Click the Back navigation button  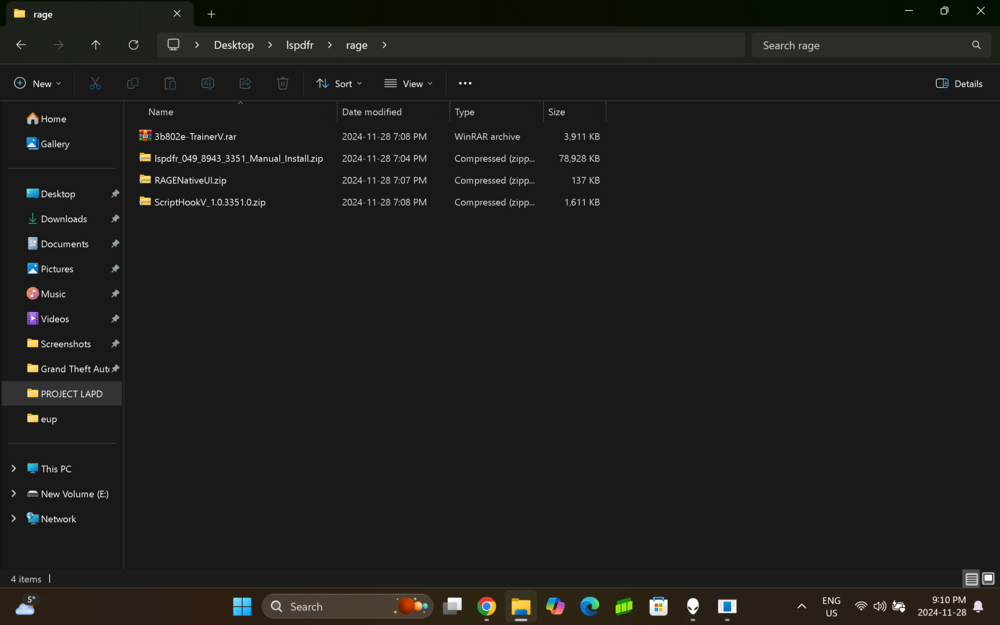pos(20,45)
